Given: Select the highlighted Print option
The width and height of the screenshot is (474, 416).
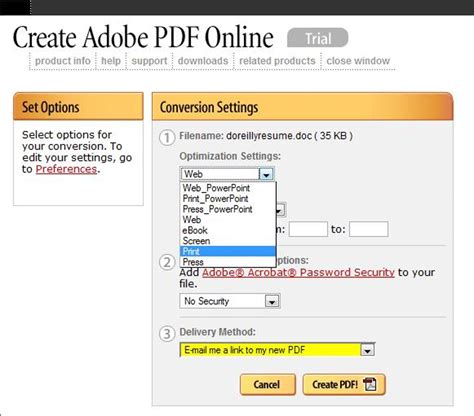Looking at the screenshot, I should click(x=228, y=251).
